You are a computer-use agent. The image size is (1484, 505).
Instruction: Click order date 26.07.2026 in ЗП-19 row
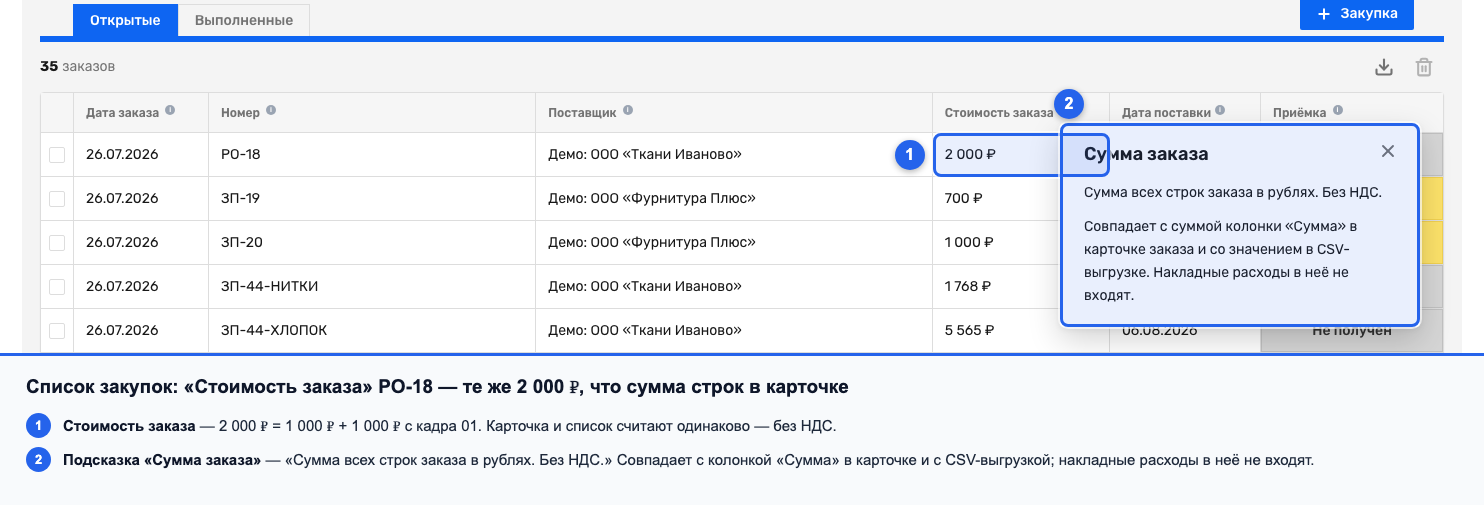[122, 199]
